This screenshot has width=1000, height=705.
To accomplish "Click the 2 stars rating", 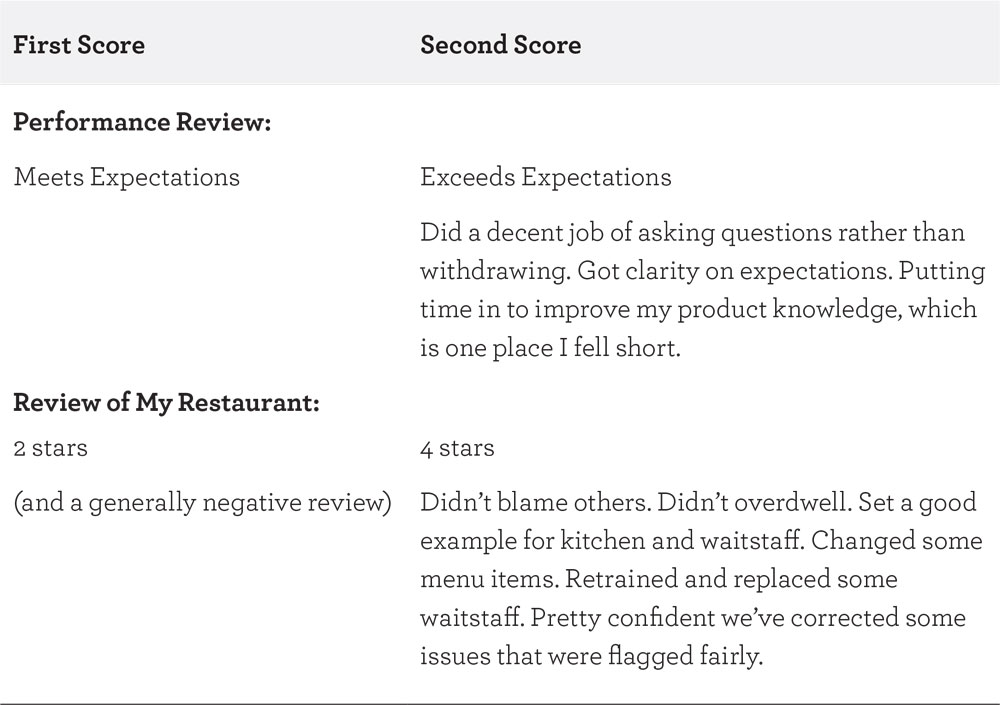I will [x=50, y=448].
